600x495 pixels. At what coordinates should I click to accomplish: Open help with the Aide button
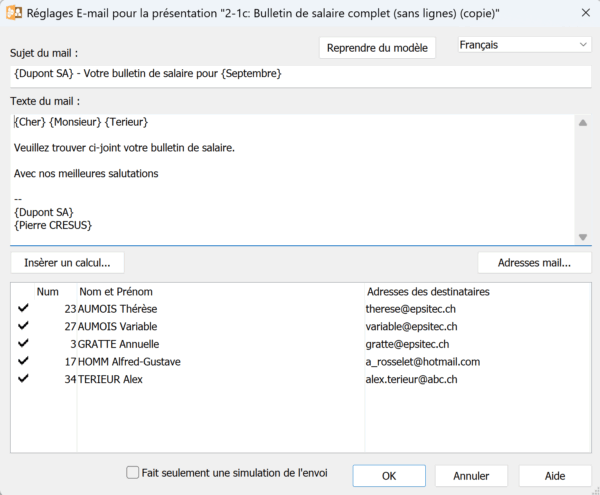[x=554, y=475]
